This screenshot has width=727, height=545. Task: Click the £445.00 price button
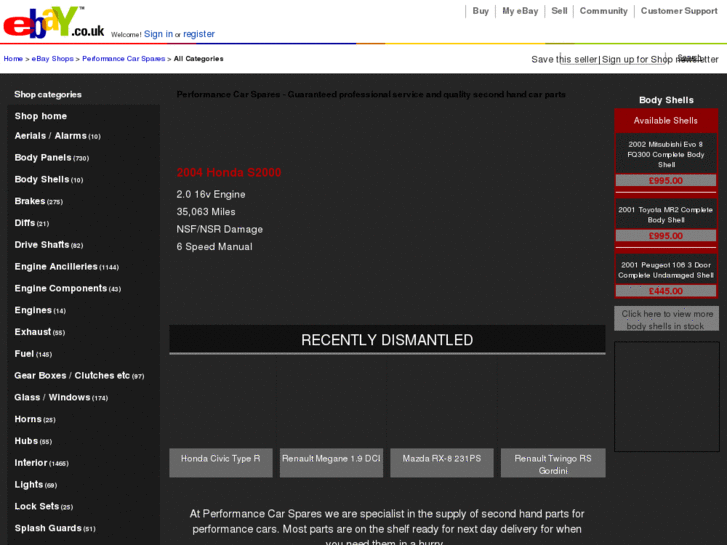tap(666, 291)
